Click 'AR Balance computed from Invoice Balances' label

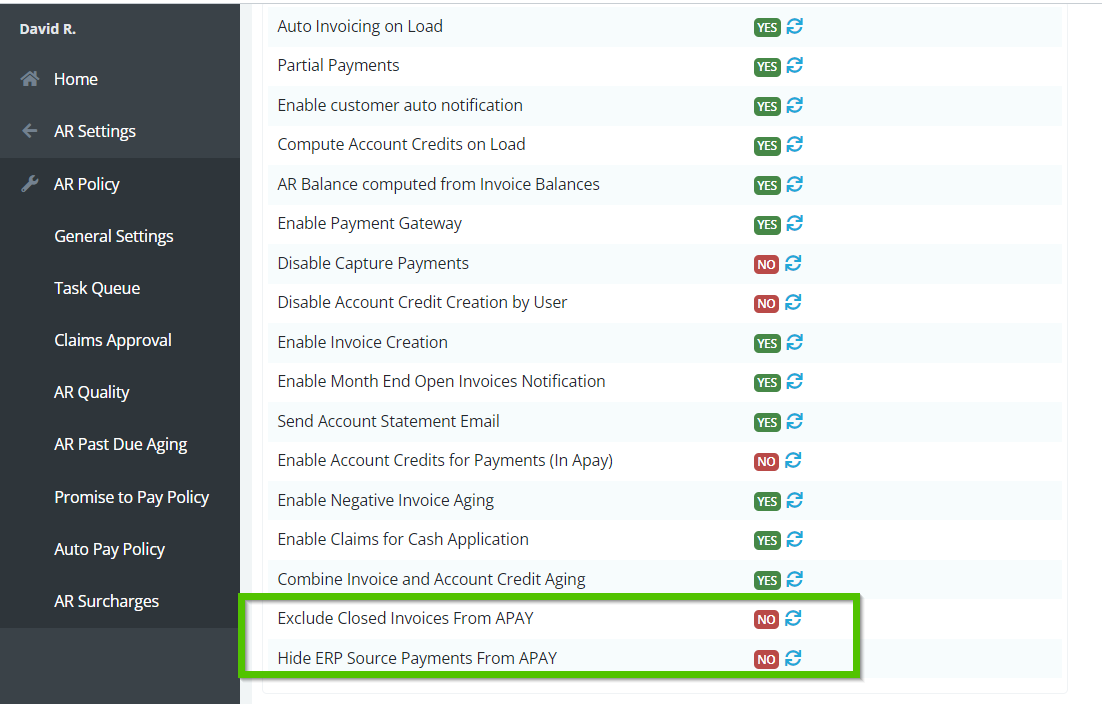click(x=439, y=184)
